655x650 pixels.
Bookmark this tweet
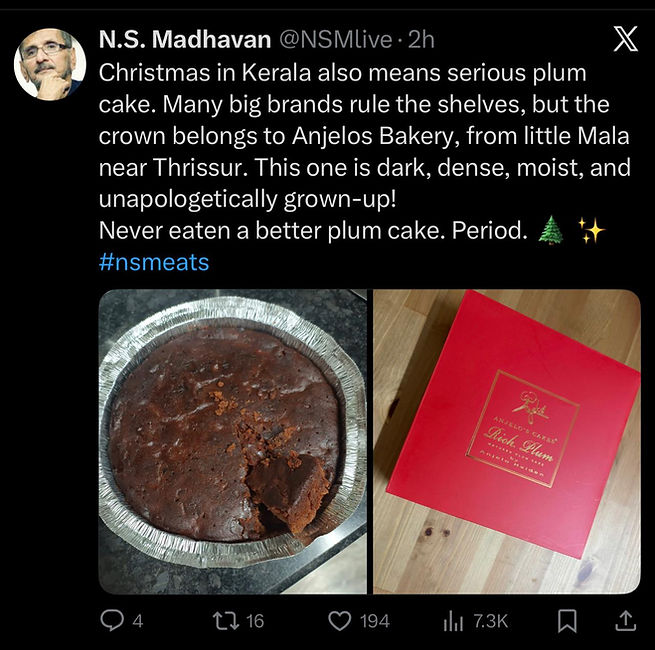(567, 621)
